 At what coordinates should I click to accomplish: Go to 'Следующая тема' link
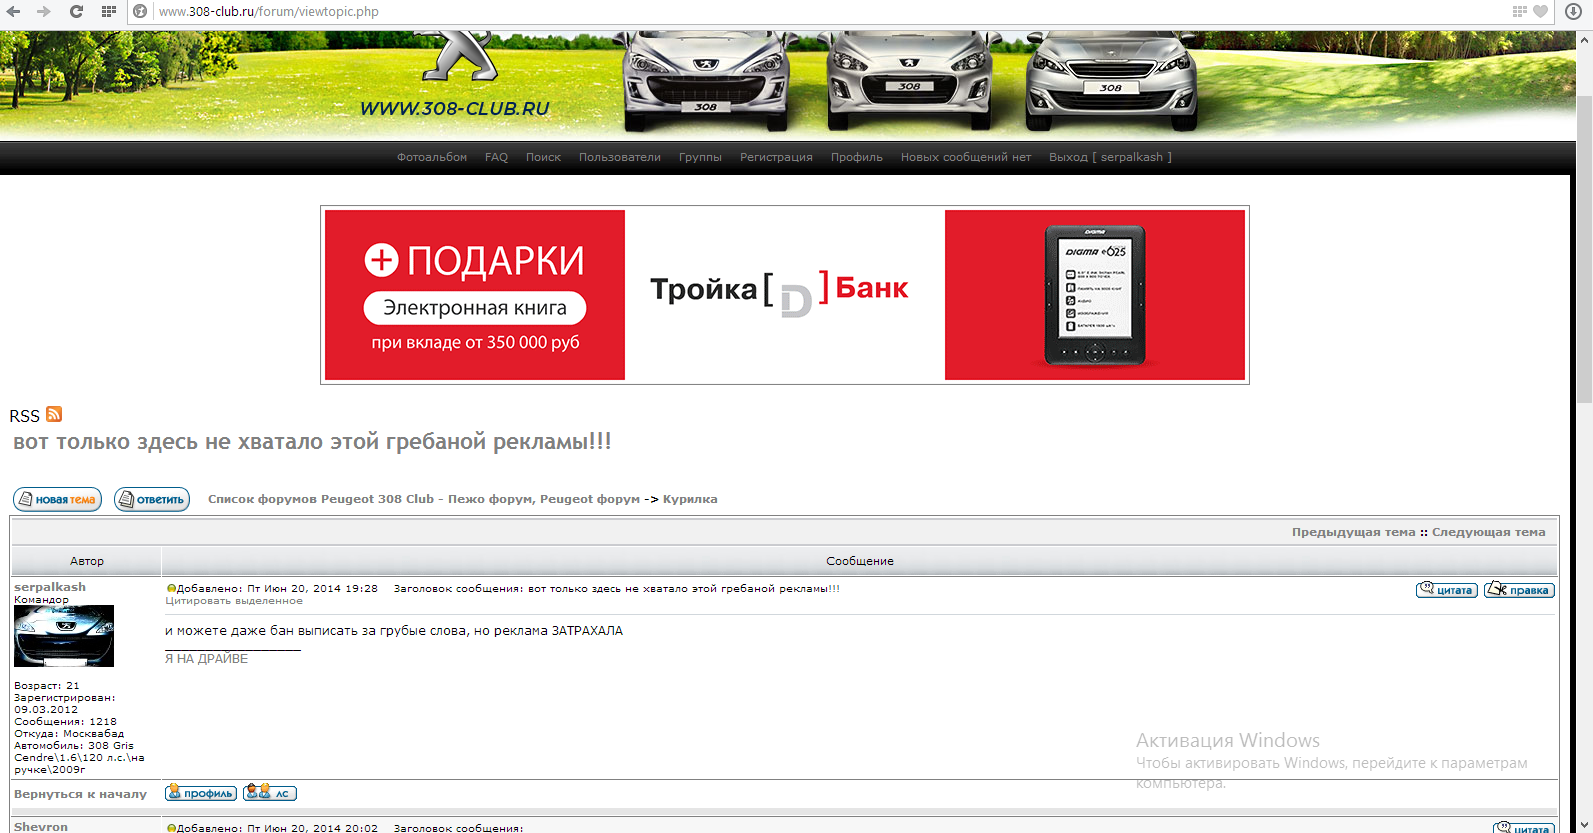1488,532
